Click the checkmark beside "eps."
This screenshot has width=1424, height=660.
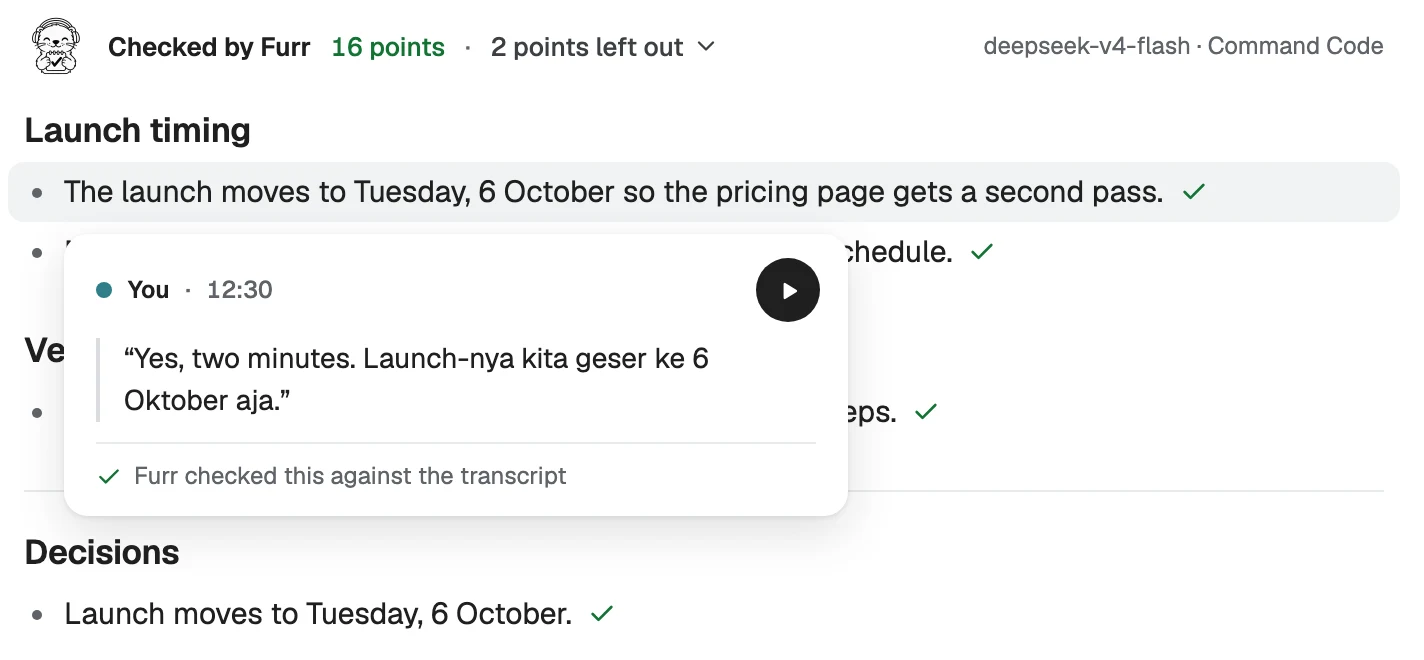926,411
